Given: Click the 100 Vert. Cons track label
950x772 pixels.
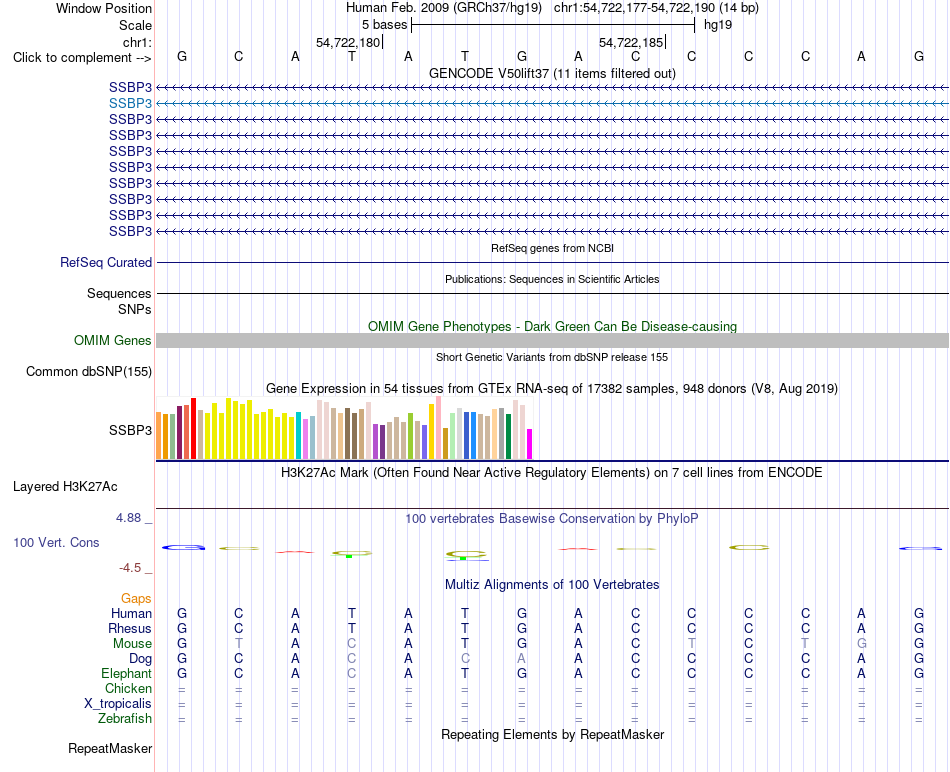Looking at the screenshot, I should pyautogui.click(x=56, y=542).
